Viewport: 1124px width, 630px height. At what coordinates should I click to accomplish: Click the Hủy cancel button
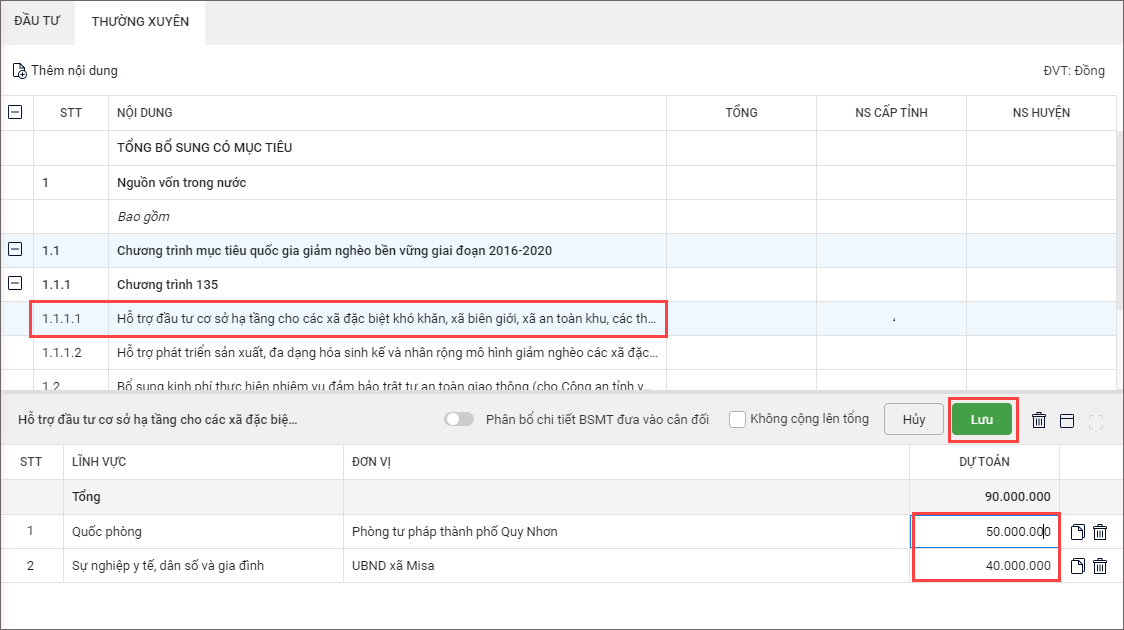pyautogui.click(x=914, y=420)
